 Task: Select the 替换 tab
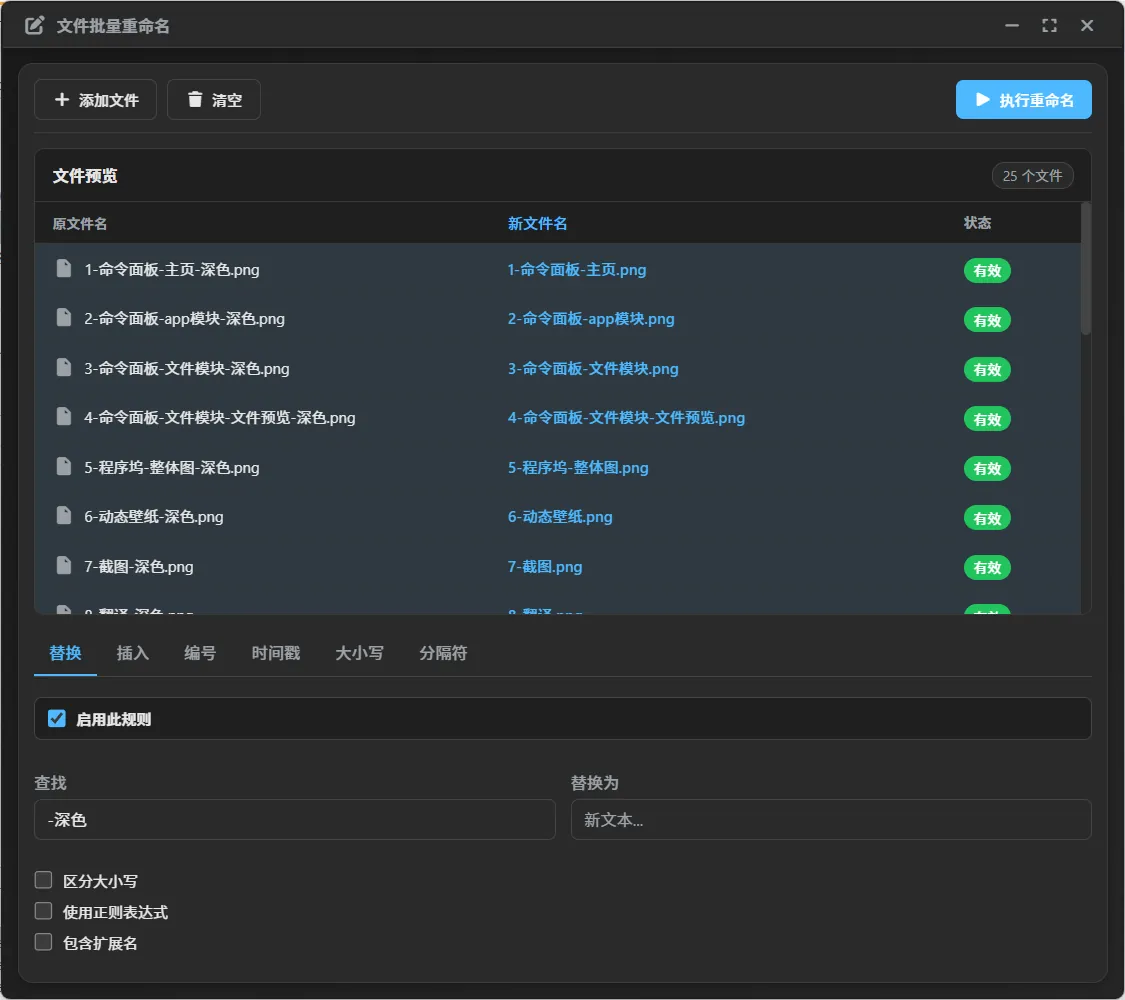tap(65, 653)
